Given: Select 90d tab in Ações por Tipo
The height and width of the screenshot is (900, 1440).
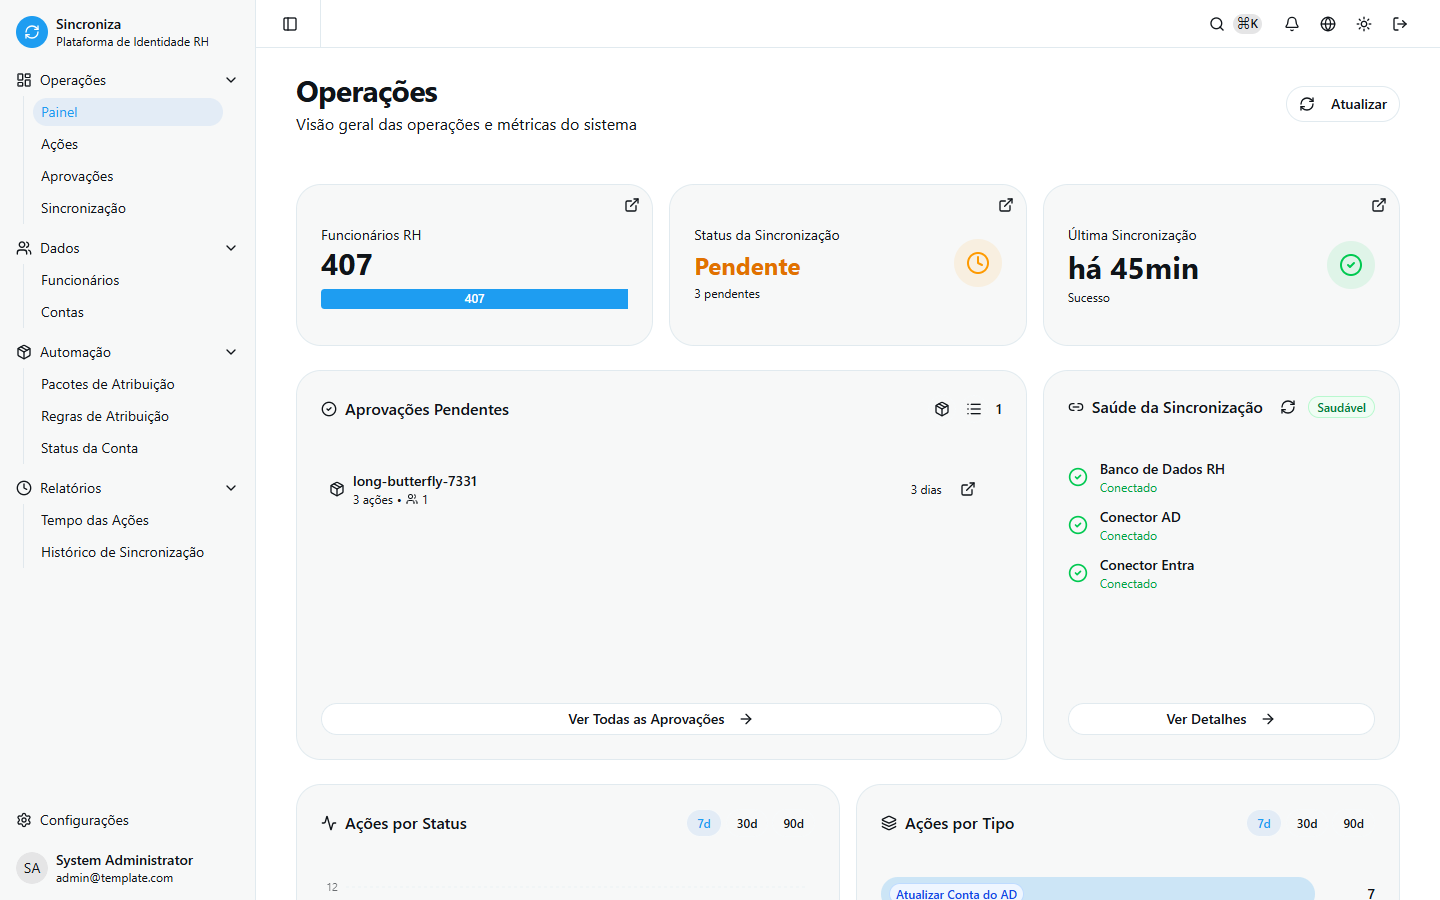Looking at the screenshot, I should [x=1353, y=824].
